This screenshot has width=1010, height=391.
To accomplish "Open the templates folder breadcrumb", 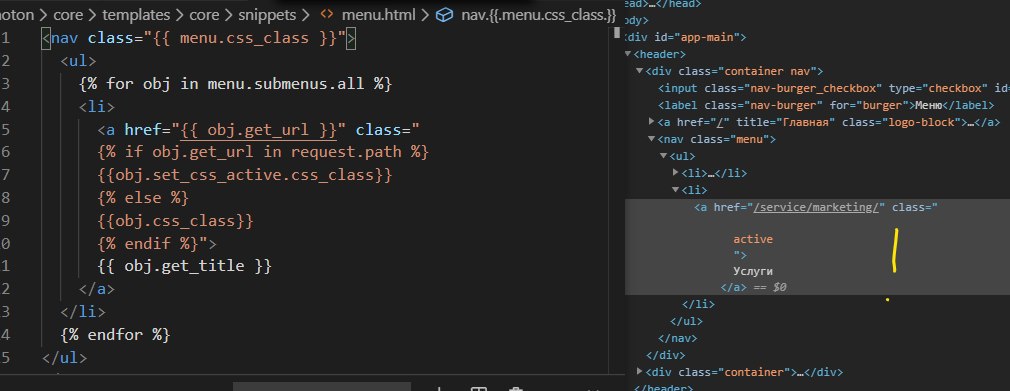I will coord(135,14).
